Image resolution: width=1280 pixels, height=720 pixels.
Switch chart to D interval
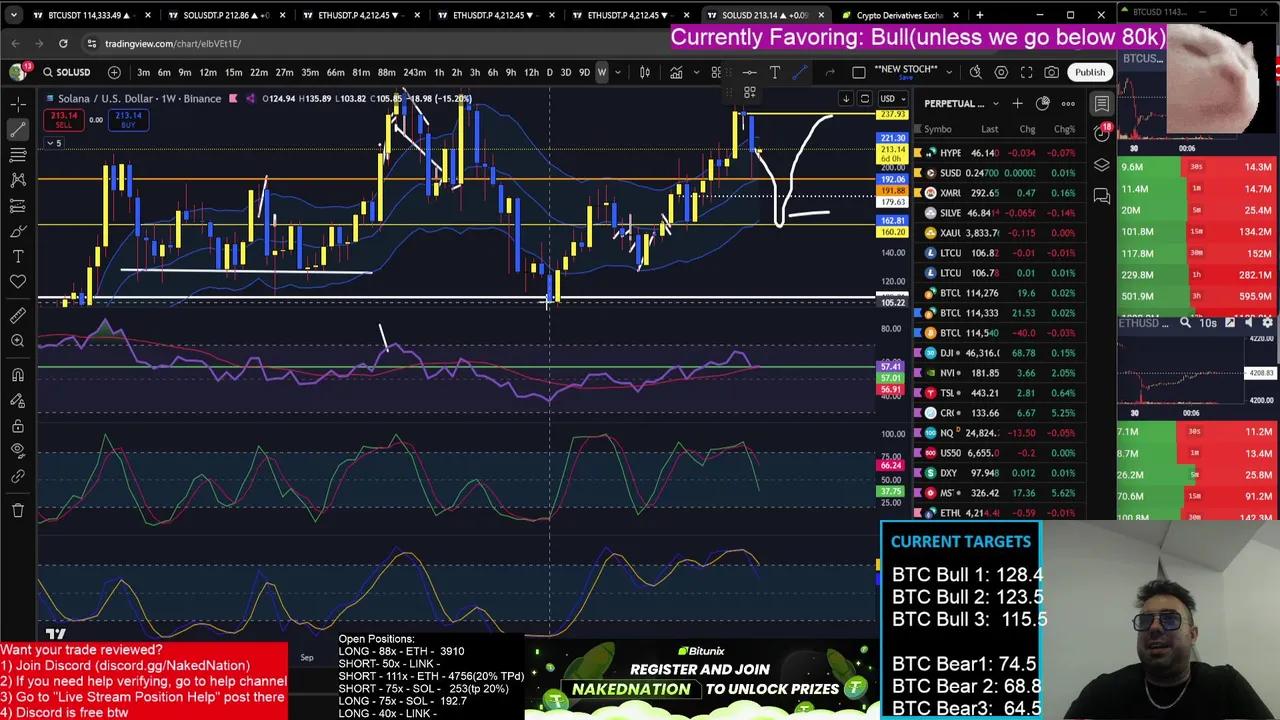pos(549,72)
